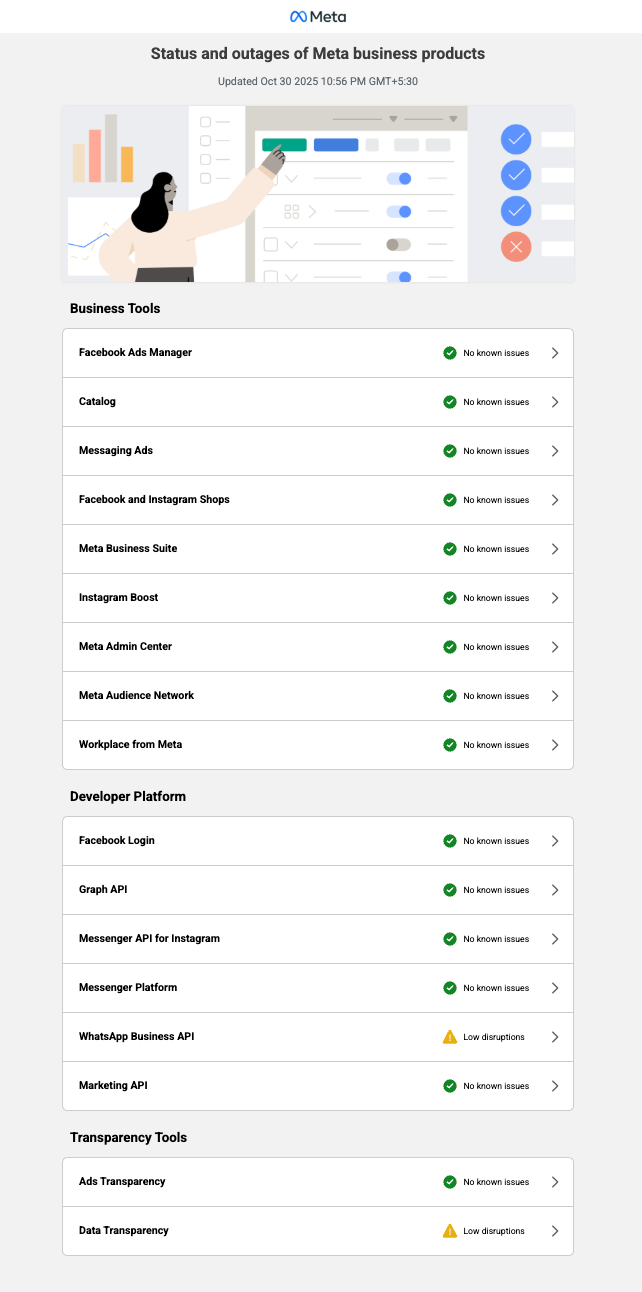This screenshot has height=1292, width=642.
Task: Click green check icon for Facebook and Instagram Shops
Action: point(450,500)
